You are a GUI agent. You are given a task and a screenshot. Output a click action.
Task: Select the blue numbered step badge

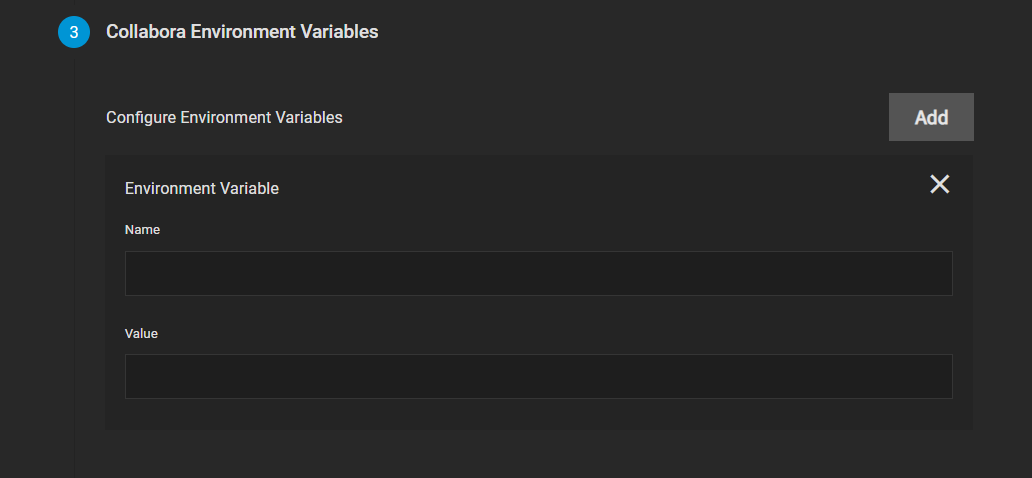coord(74,32)
